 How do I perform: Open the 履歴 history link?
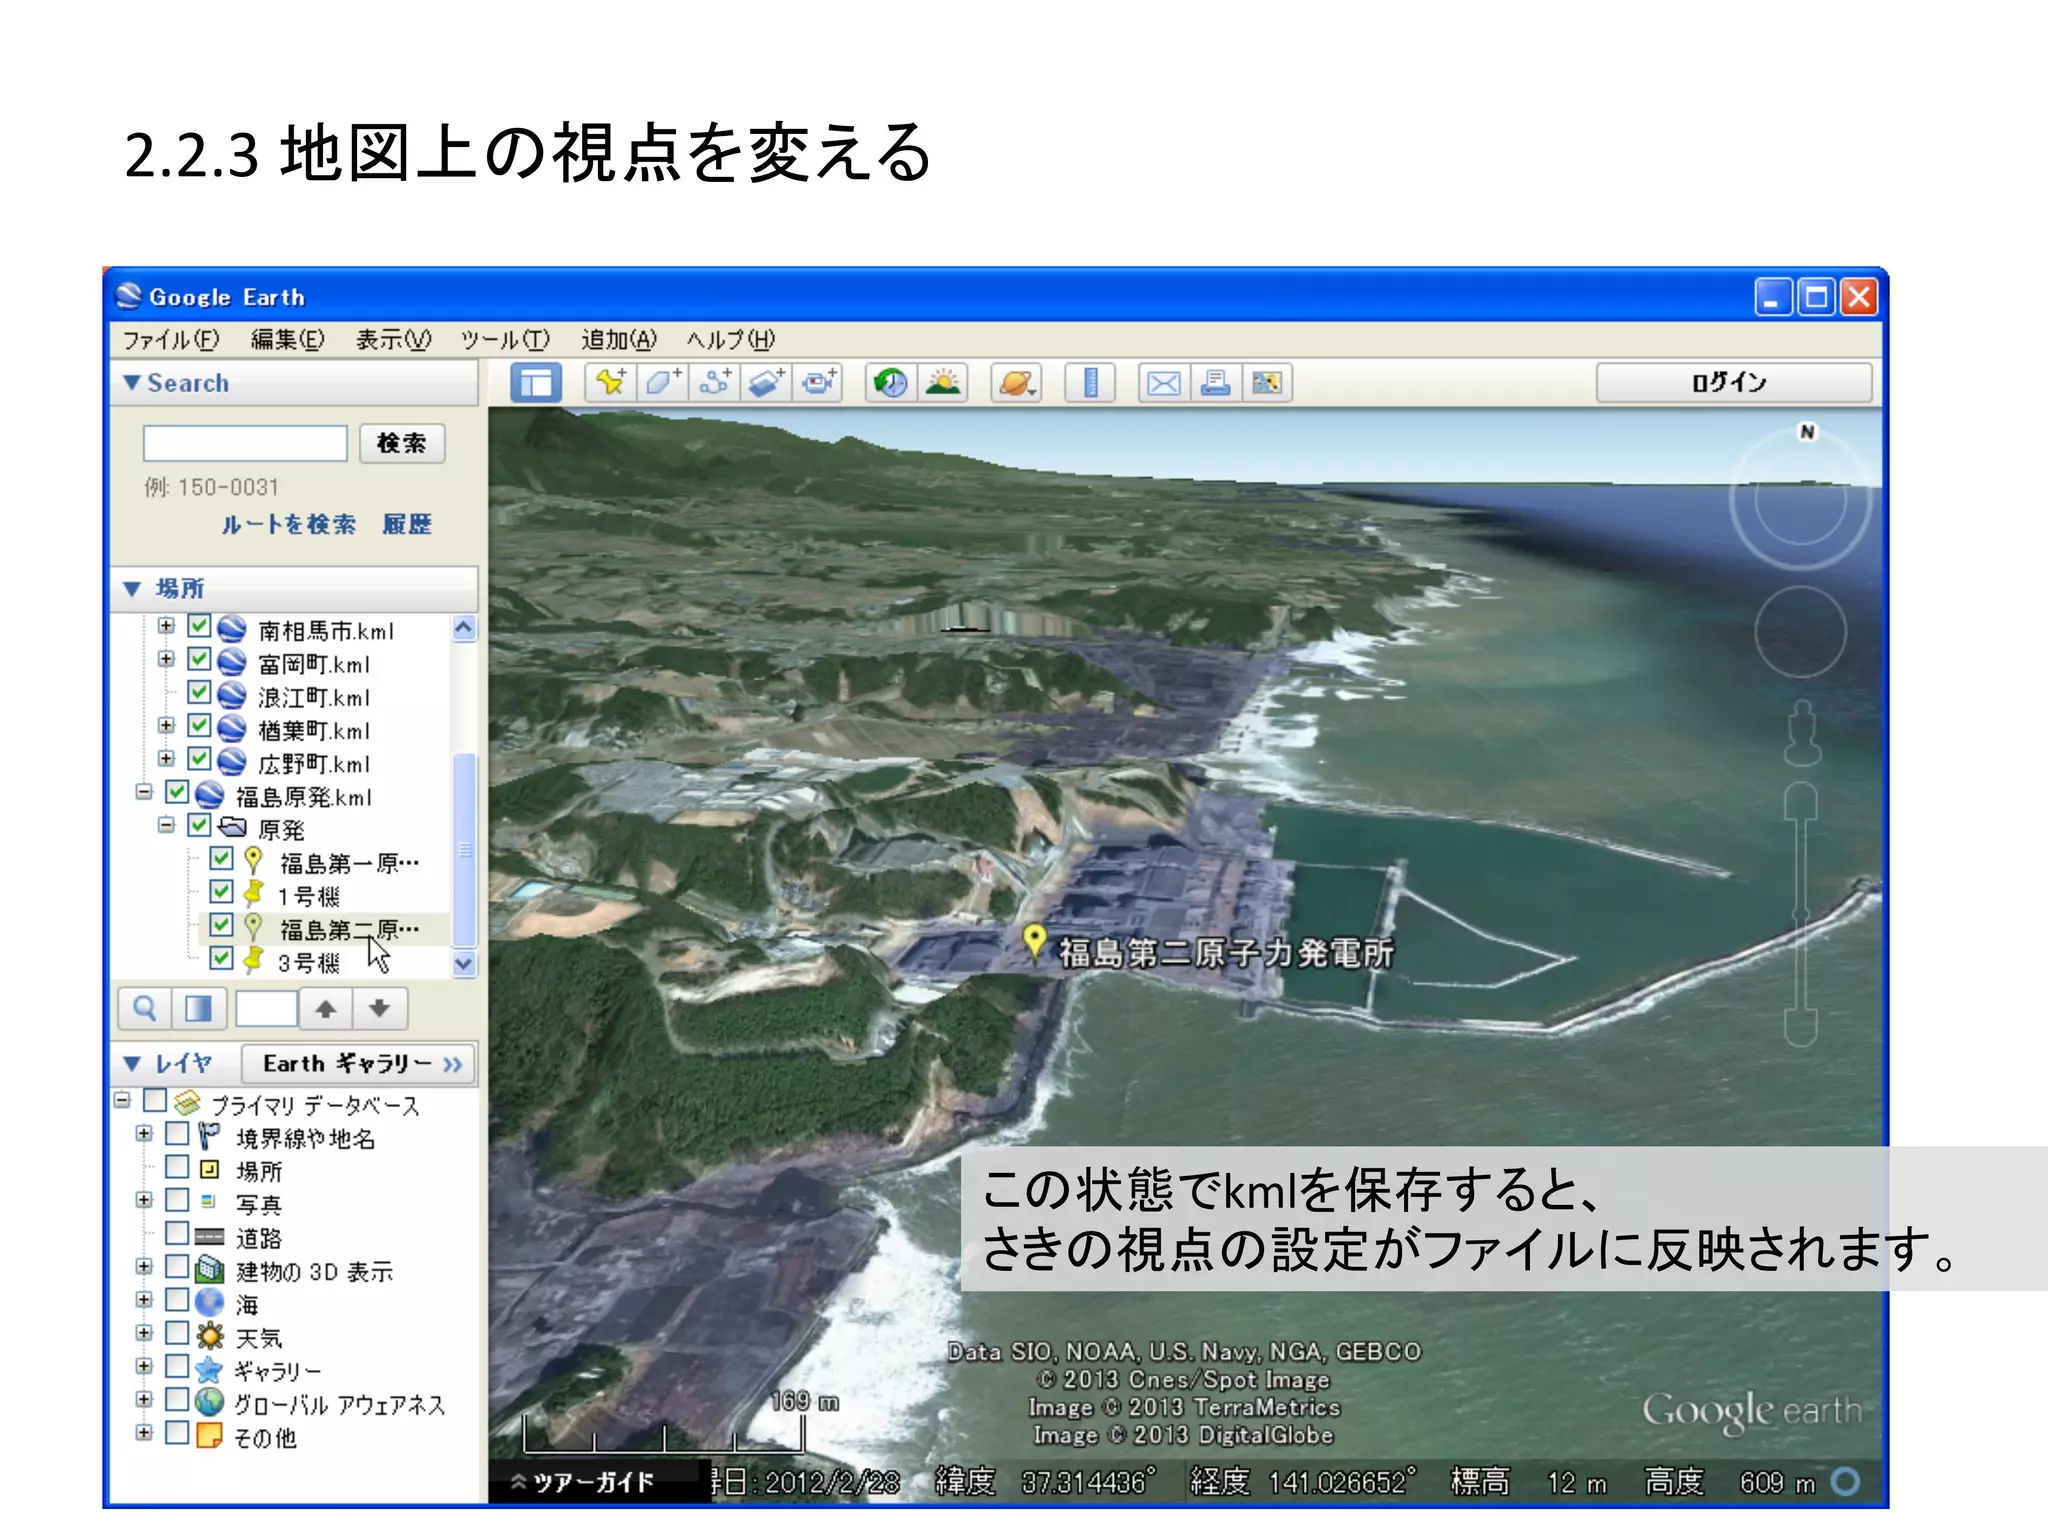407,524
